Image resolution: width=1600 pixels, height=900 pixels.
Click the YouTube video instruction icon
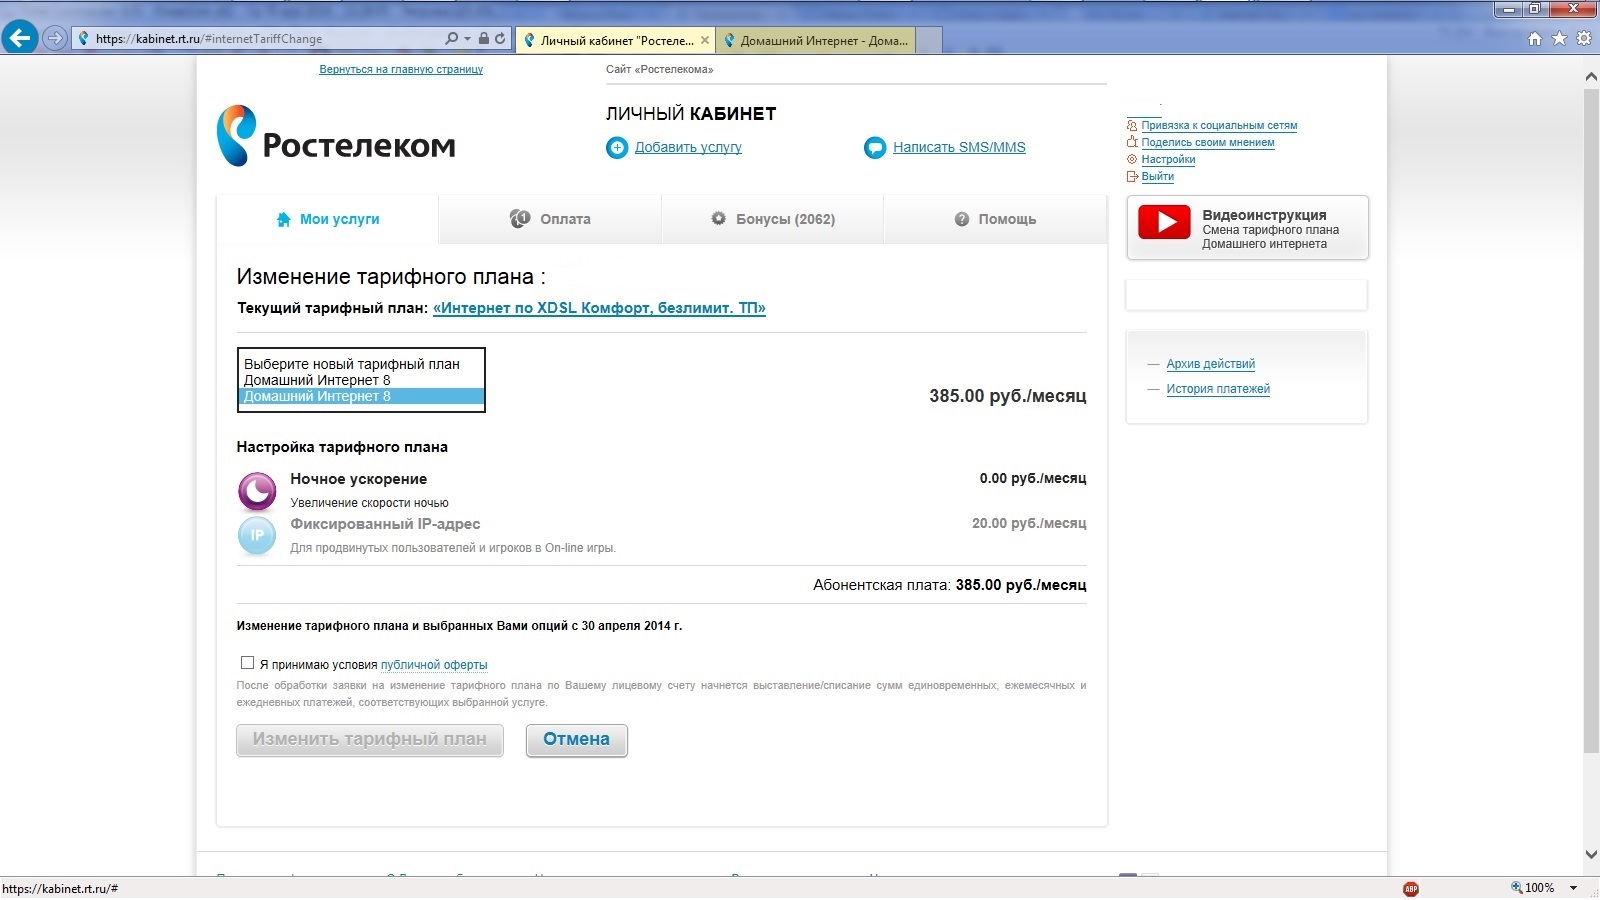(x=1164, y=222)
